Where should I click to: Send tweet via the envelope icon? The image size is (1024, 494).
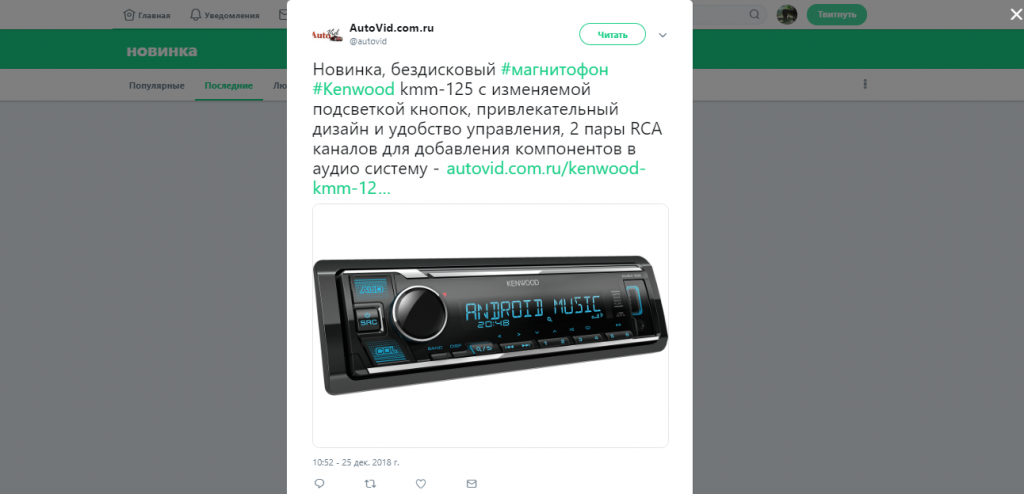click(472, 484)
